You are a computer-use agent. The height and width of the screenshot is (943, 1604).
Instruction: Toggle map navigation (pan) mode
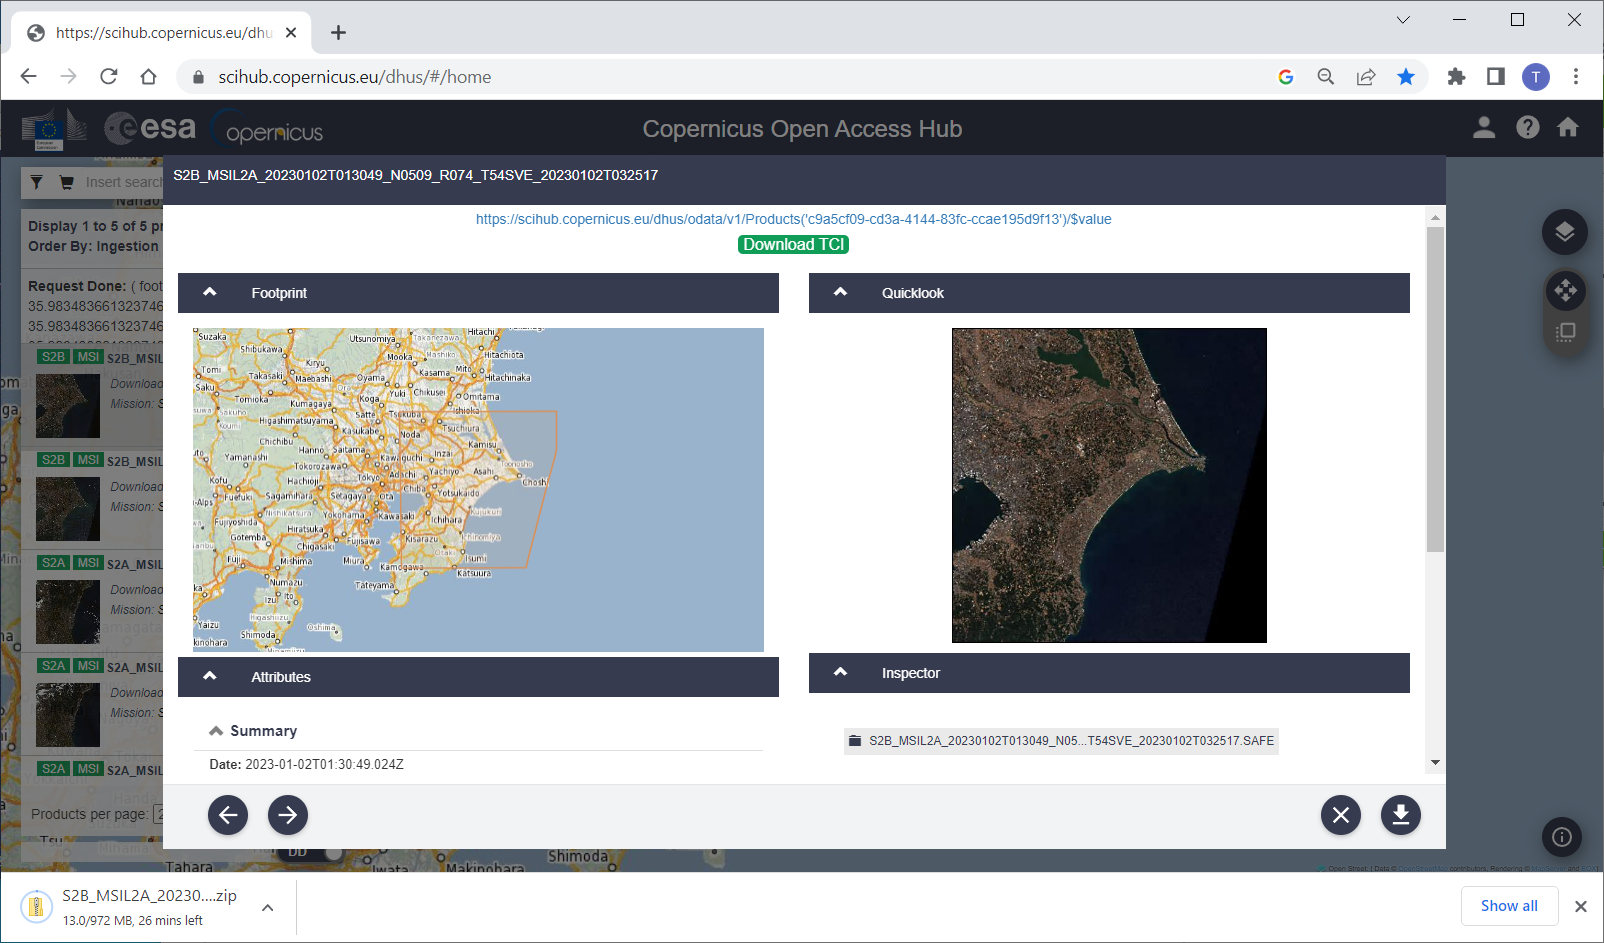[1565, 291]
